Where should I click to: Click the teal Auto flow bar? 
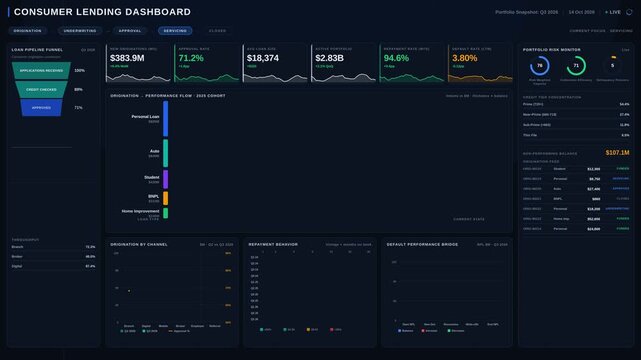point(166,153)
